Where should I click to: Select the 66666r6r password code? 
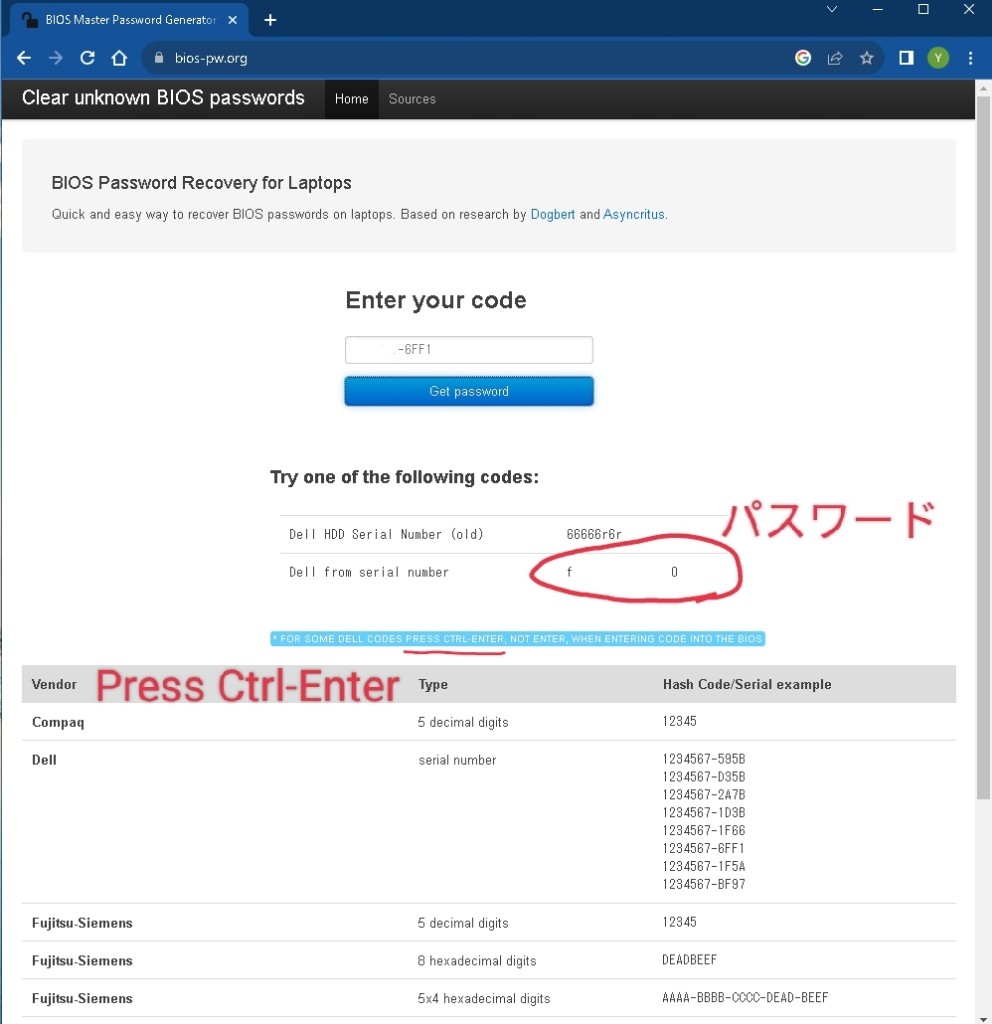pos(594,534)
